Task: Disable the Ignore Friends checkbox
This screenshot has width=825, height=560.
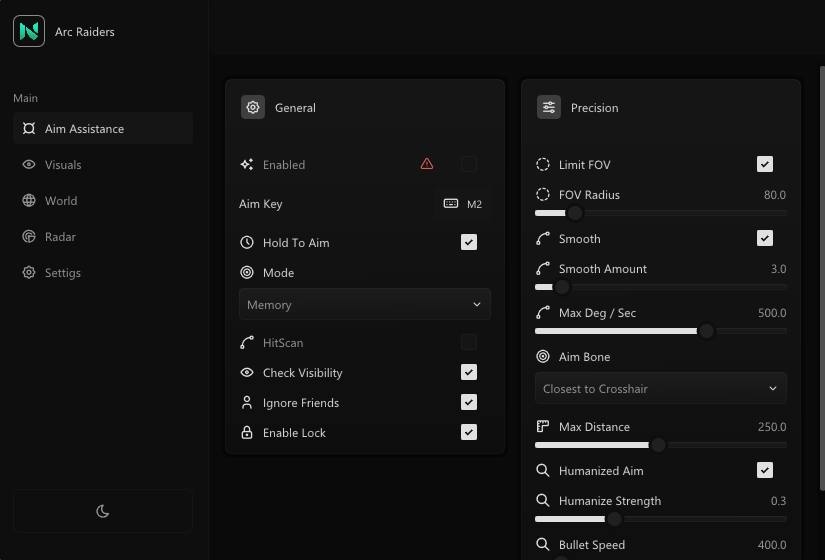Action: (469, 402)
